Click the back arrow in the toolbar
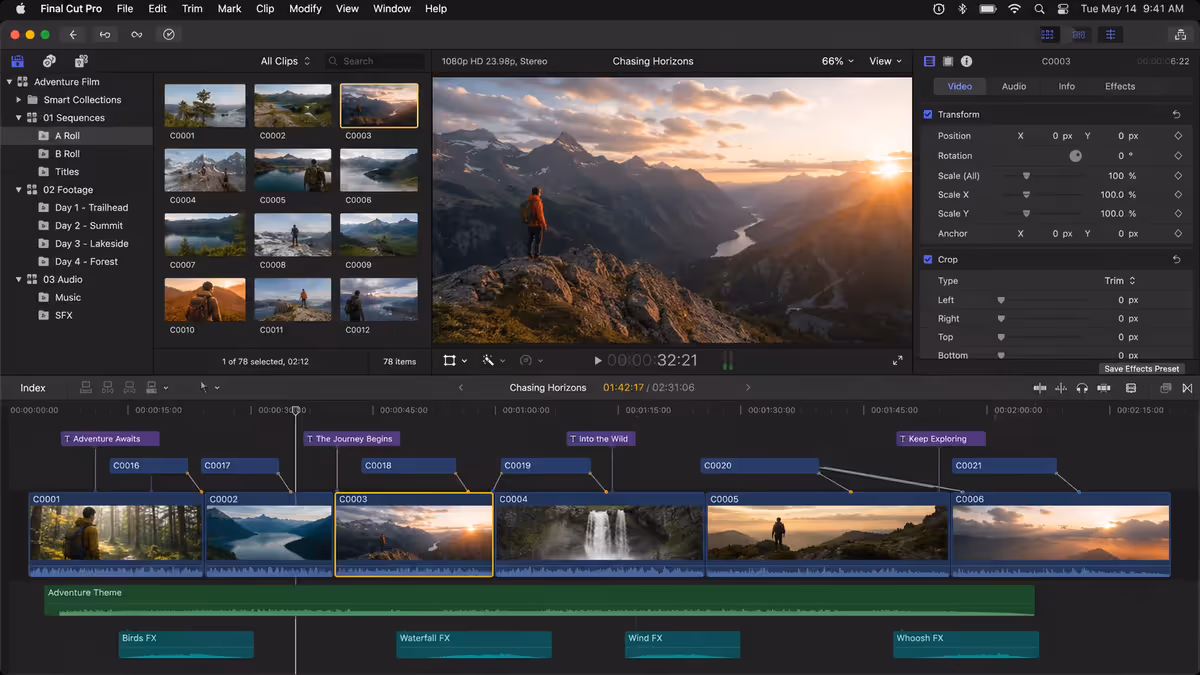The image size is (1200, 675). point(73,34)
